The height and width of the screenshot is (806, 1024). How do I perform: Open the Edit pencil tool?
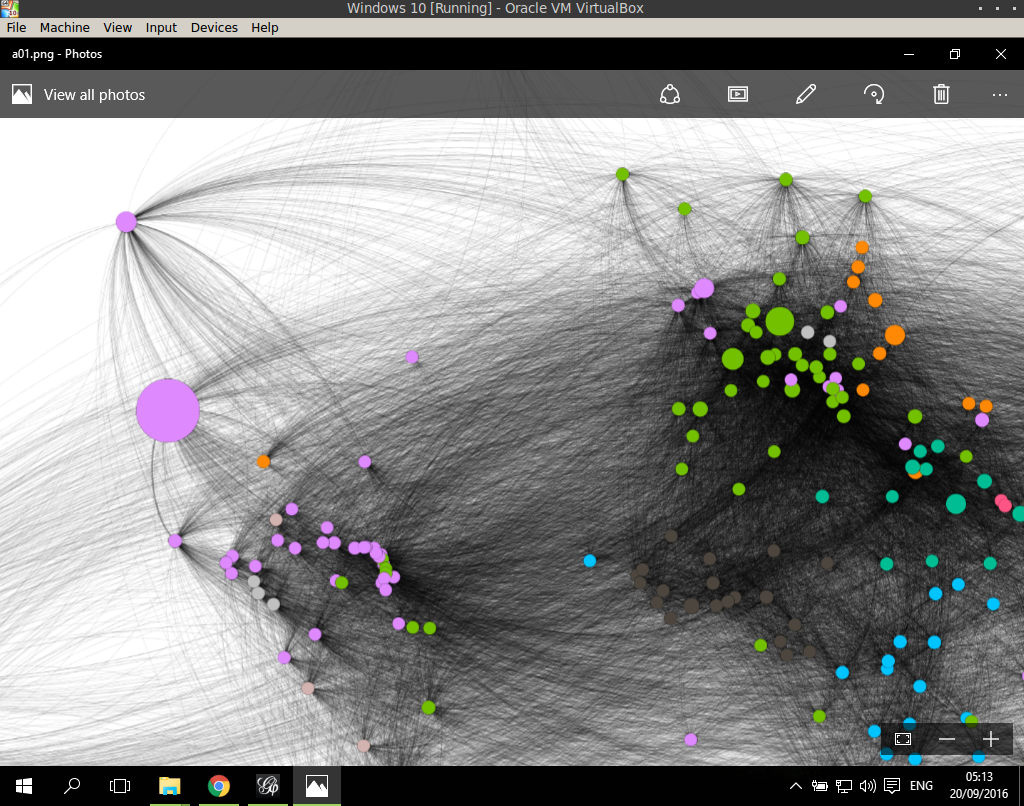pos(806,94)
